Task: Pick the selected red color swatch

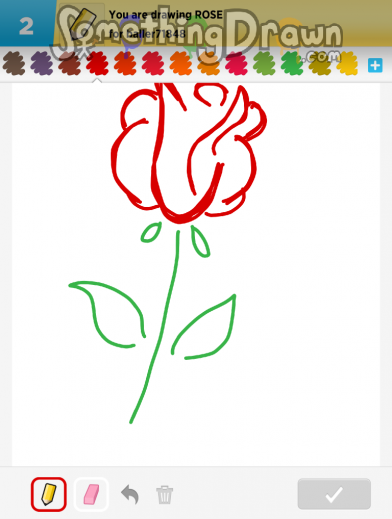Action: [x=97, y=63]
